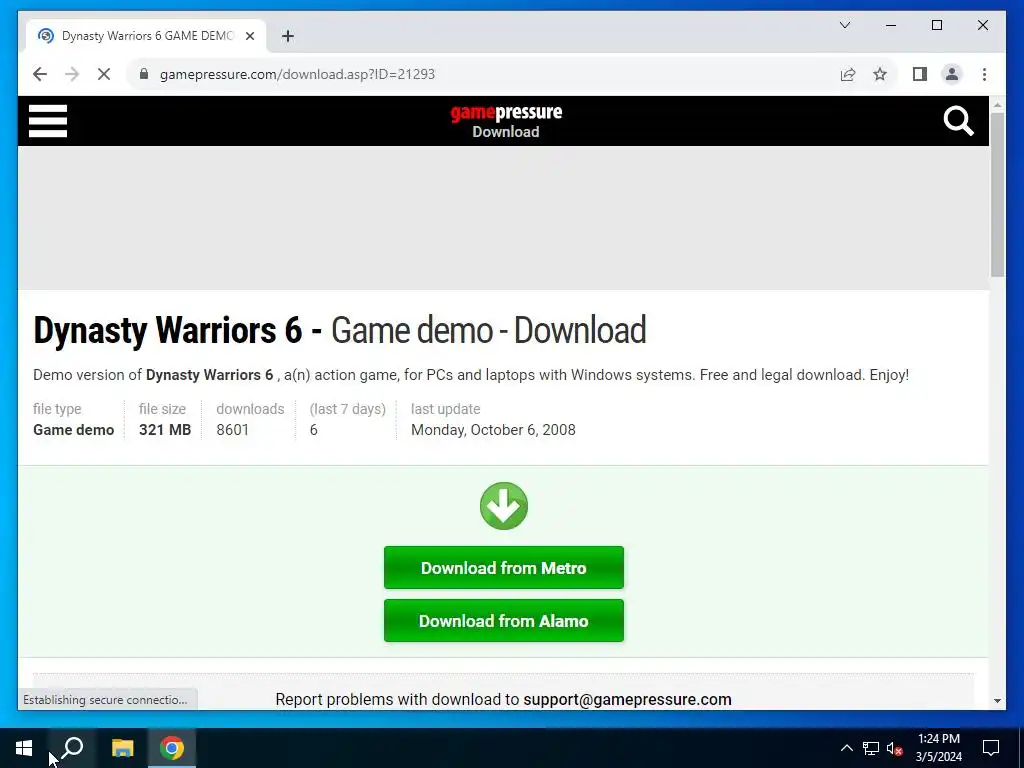The width and height of the screenshot is (1024, 768).
Task: Open Chrome profile avatar
Action: point(952,74)
